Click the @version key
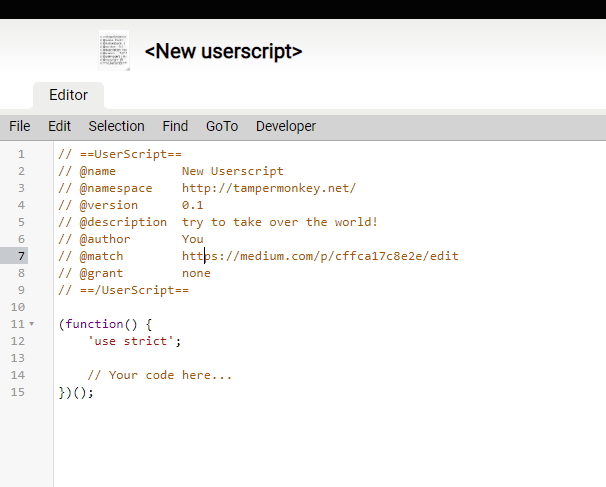The height and width of the screenshot is (487, 606). tap(109, 205)
